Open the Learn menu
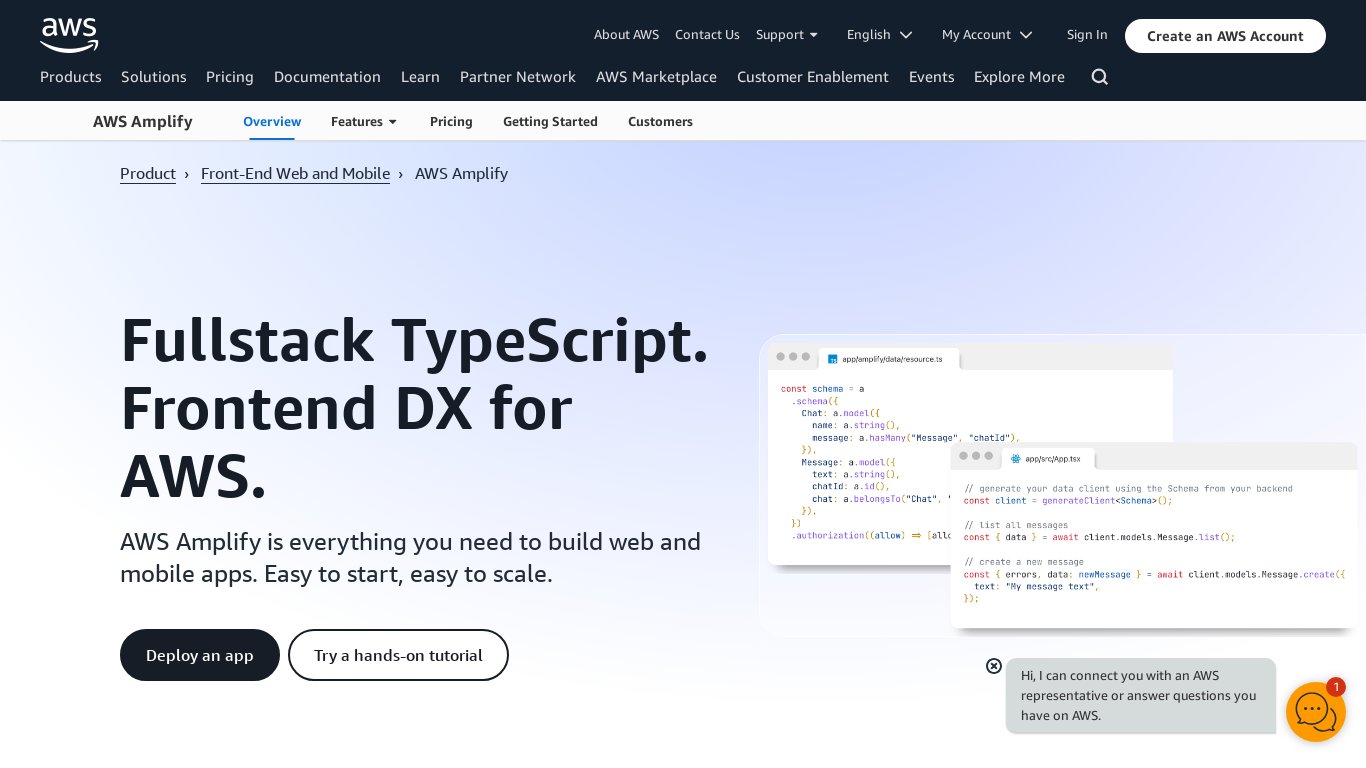 (420, 77)
